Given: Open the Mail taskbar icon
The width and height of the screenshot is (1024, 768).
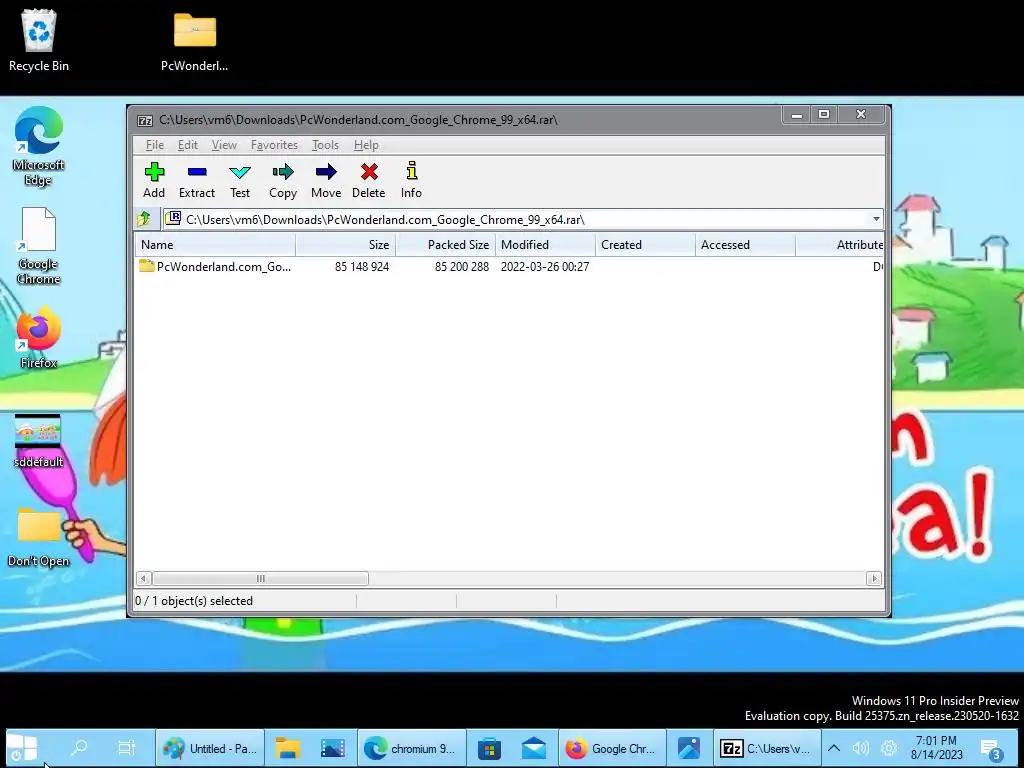Looking at the screenshot, I should pyautogui.click(x=534, y=748).
